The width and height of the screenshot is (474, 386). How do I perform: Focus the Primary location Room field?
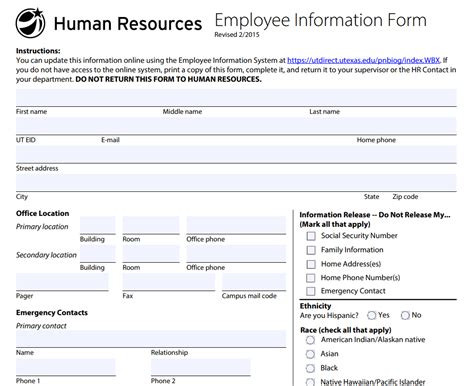pyautogui.click(x=151, y=225)
